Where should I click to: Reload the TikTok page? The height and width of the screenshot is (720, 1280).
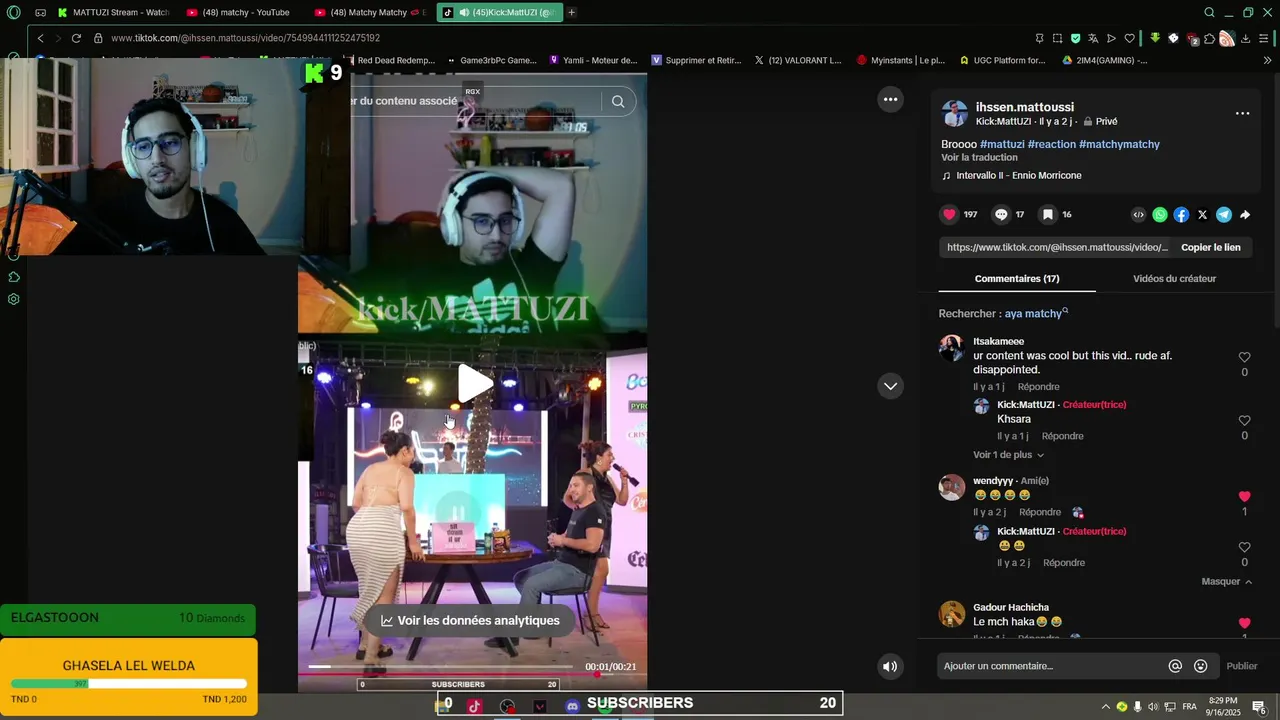[x=76, y=38]
